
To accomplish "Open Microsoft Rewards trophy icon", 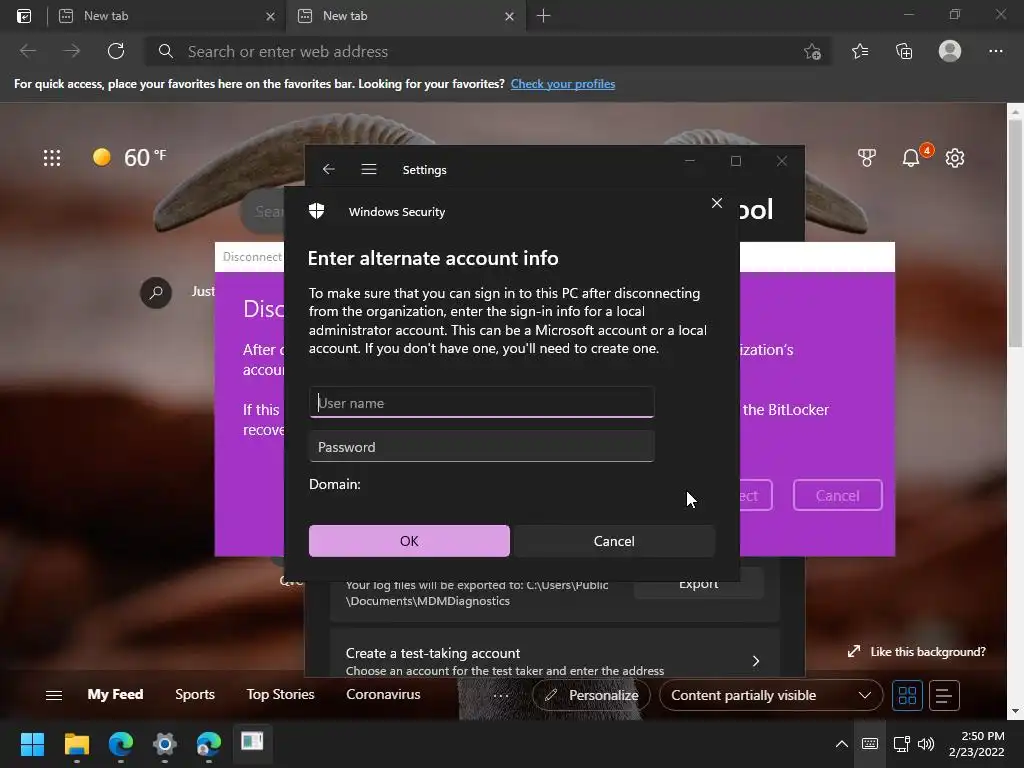I will click(x=867, y=157).
